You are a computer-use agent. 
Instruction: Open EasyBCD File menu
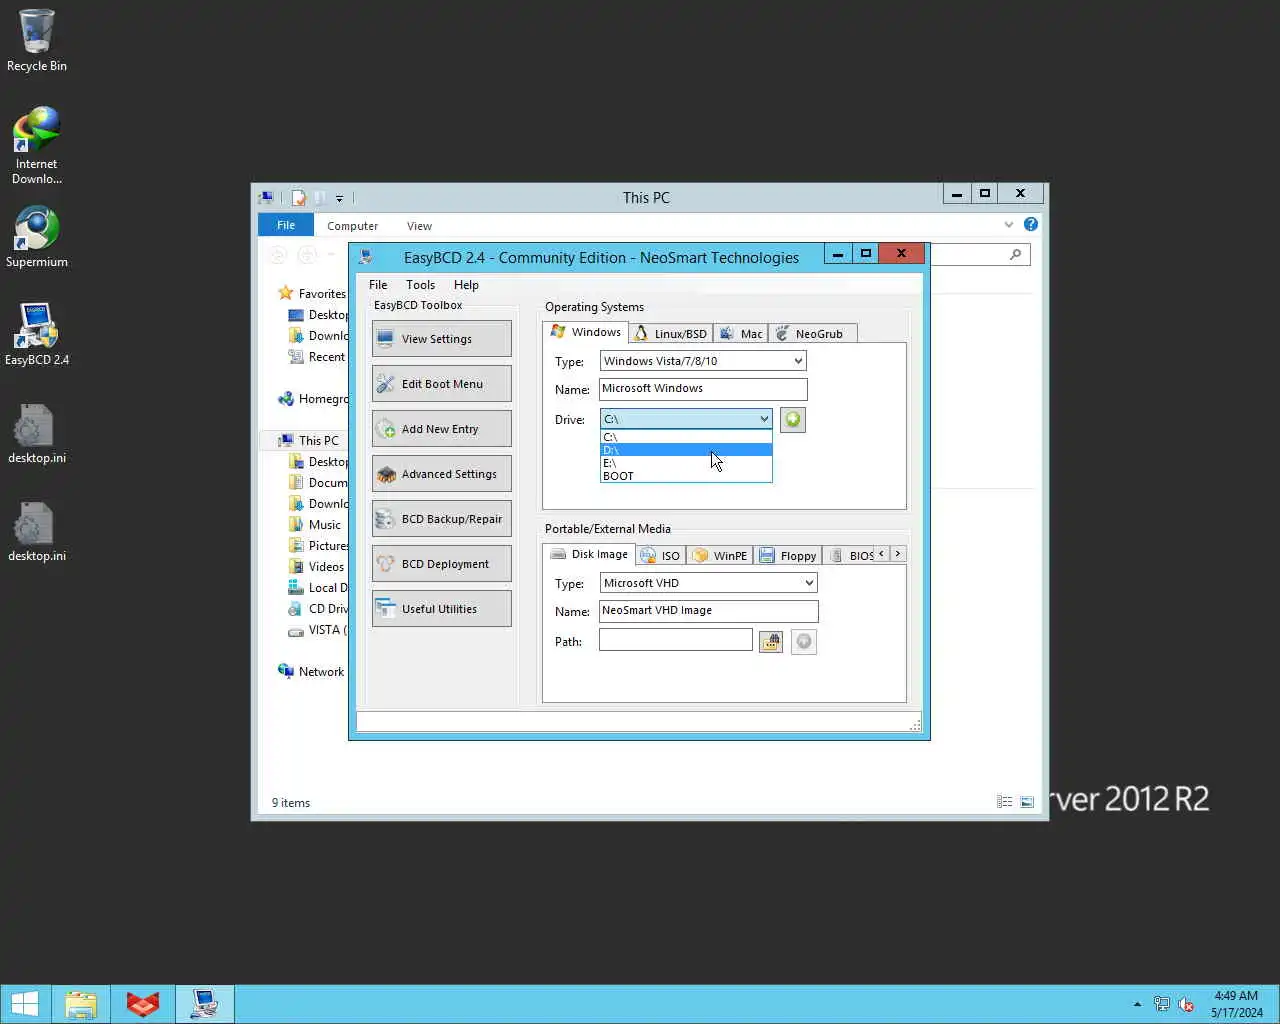pos(378,285)
